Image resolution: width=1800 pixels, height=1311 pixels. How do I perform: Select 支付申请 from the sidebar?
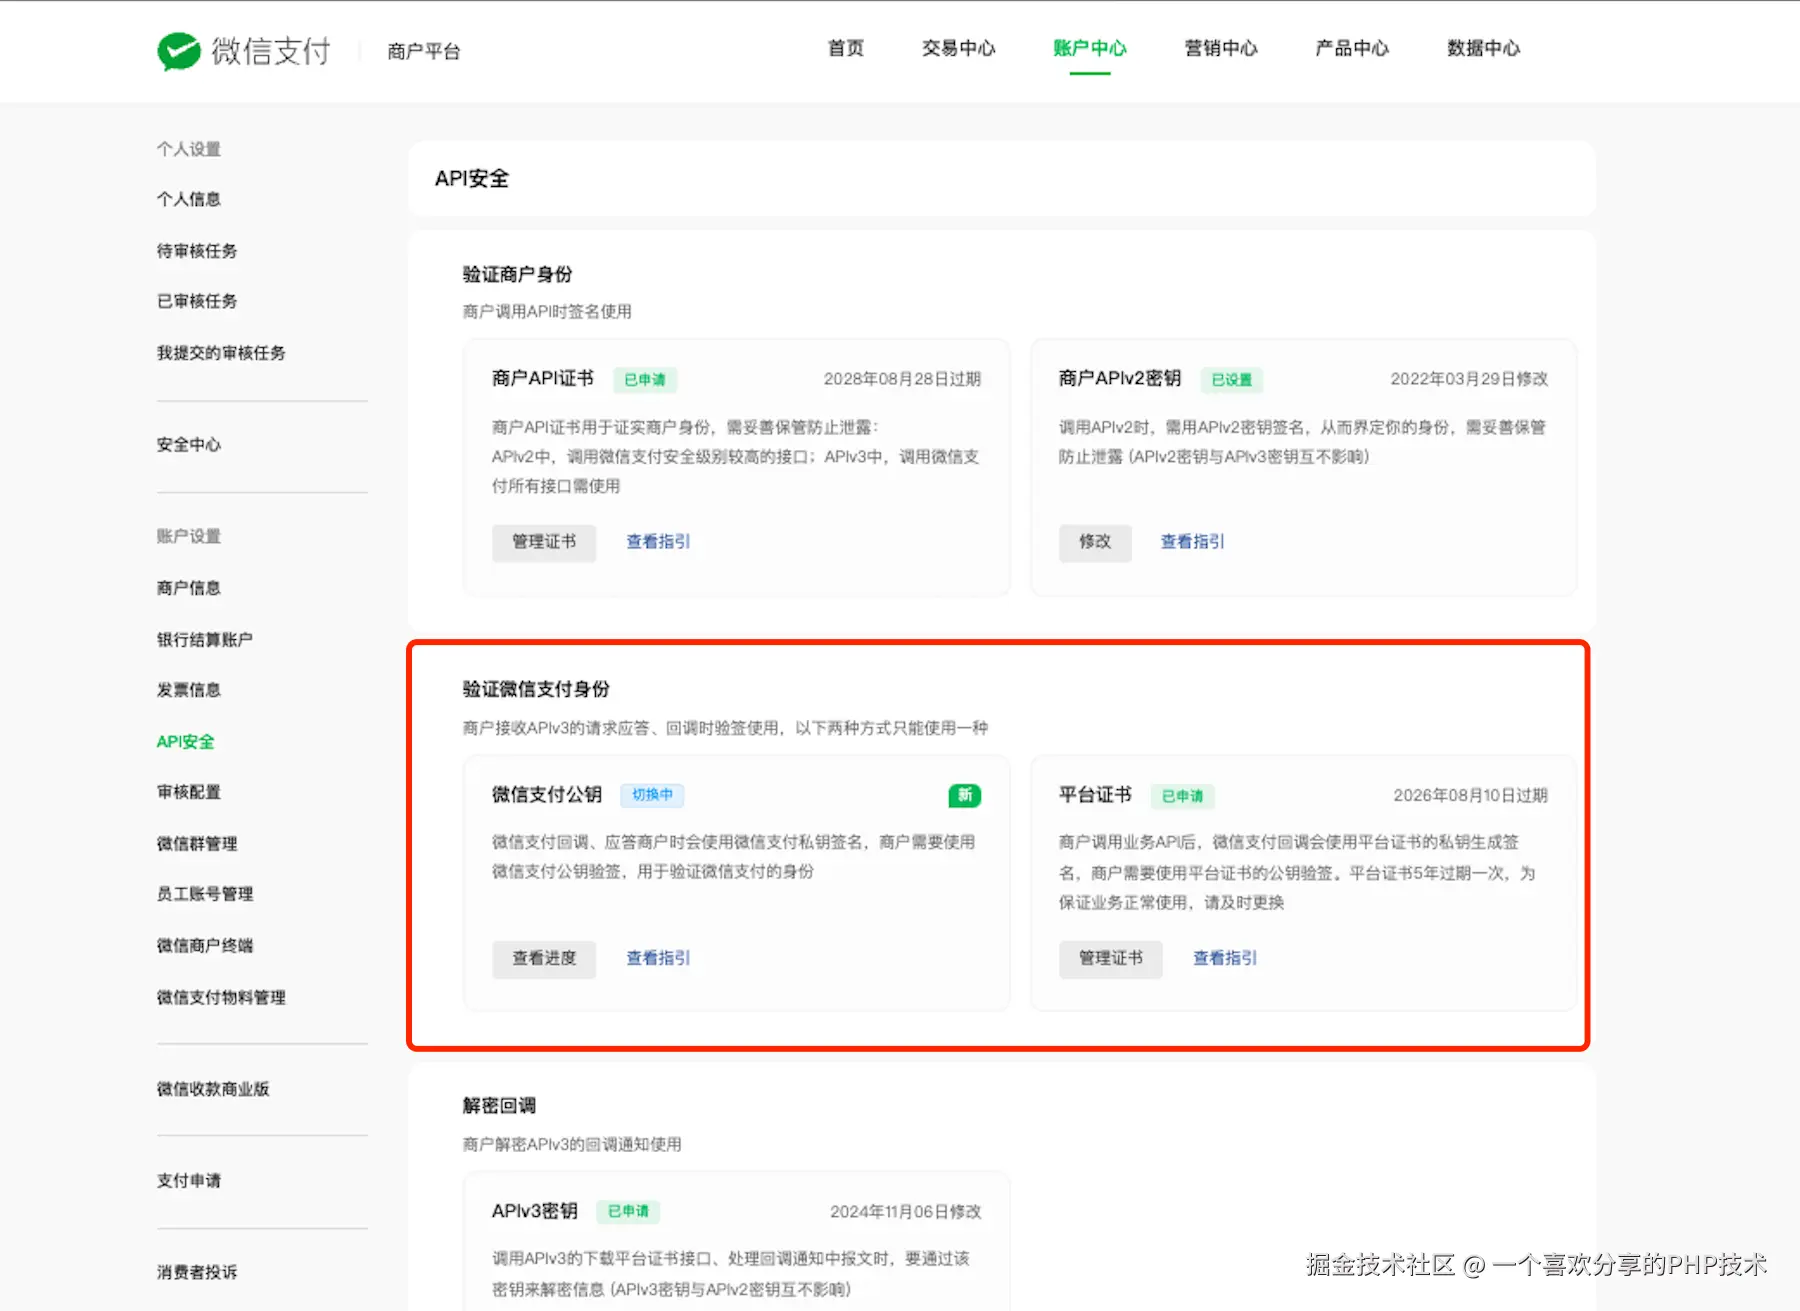(188, 1181)
